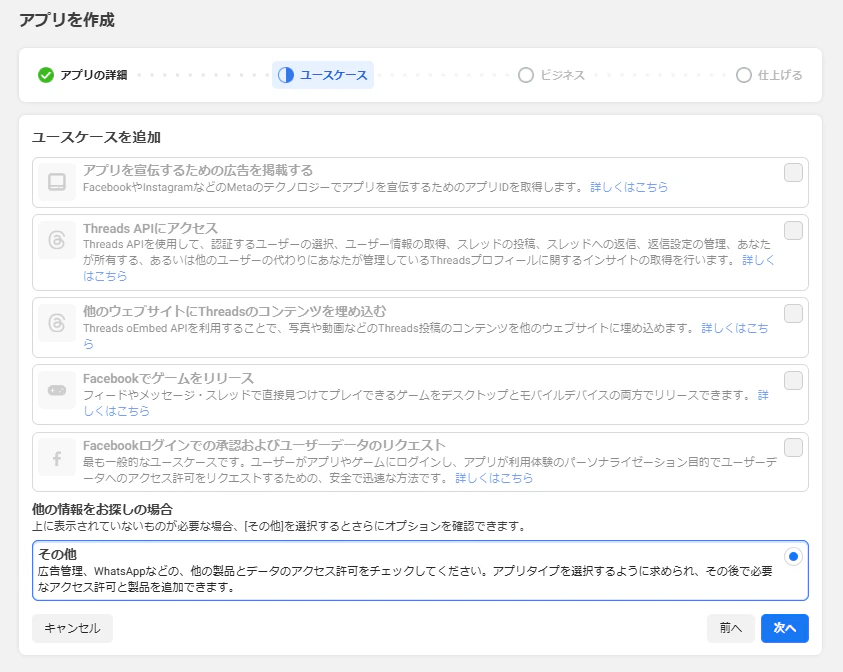Click the アプリを作成 page title

click(67, 20)
